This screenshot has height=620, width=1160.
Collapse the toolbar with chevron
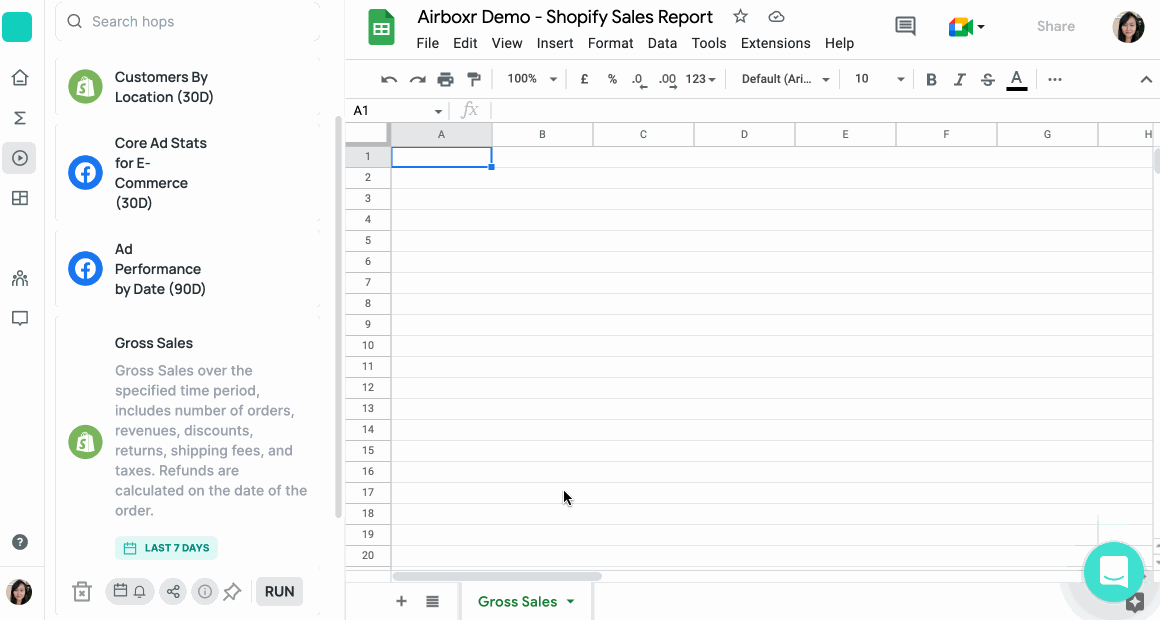pyautogui.click(x=1146, y=79)
